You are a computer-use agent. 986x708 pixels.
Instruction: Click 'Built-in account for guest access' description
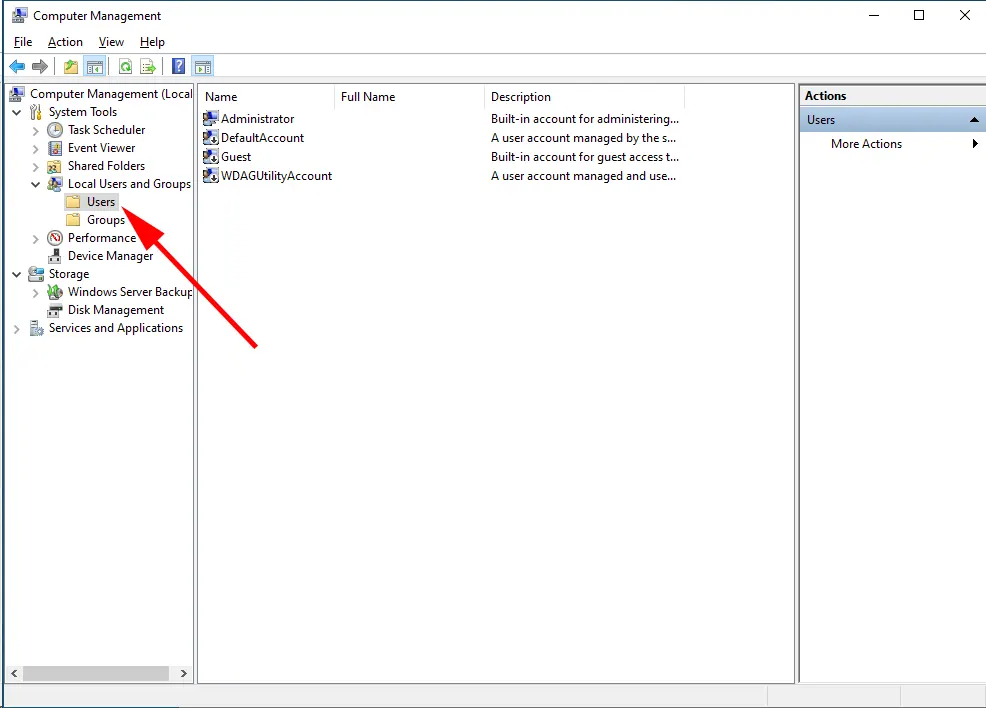click(x=585, y=157)
